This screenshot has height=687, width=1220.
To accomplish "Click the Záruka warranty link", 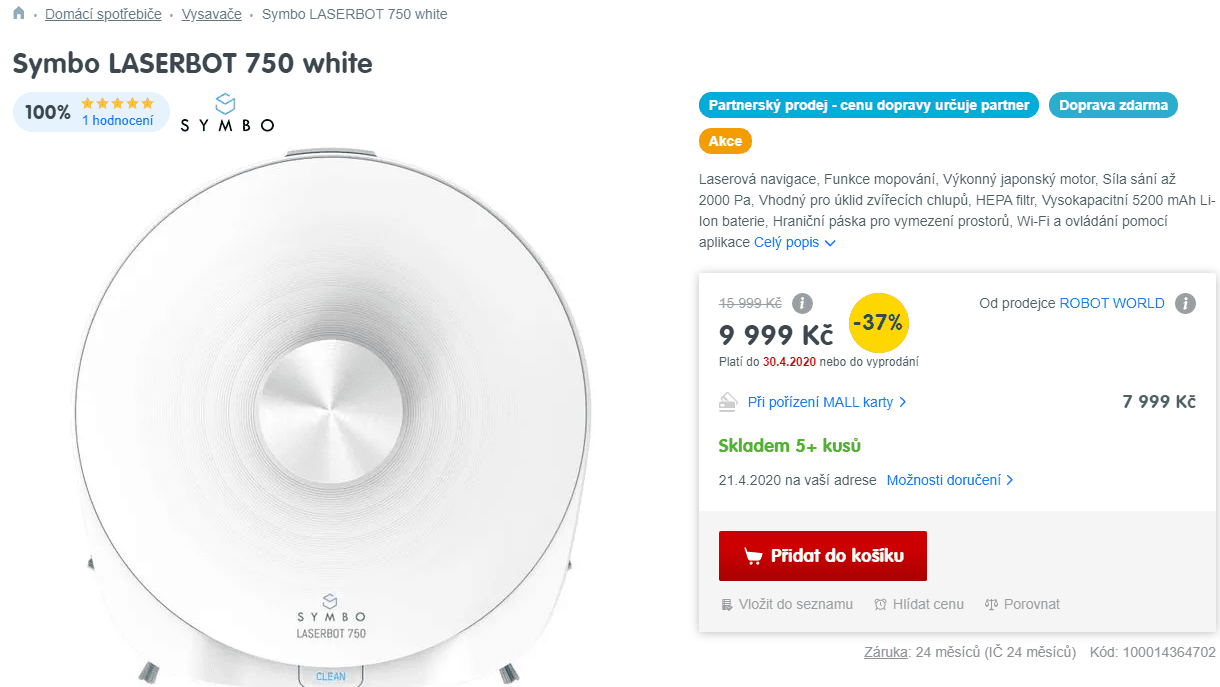I will click(x=885, y=652).
